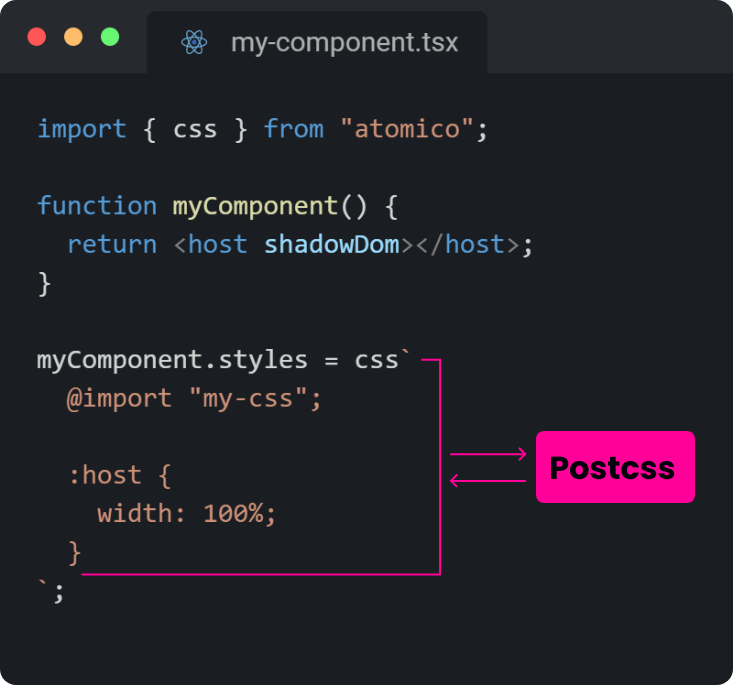Click the width: 100% declaration
This screenshot has height=685, width=733.
[186, 514]
